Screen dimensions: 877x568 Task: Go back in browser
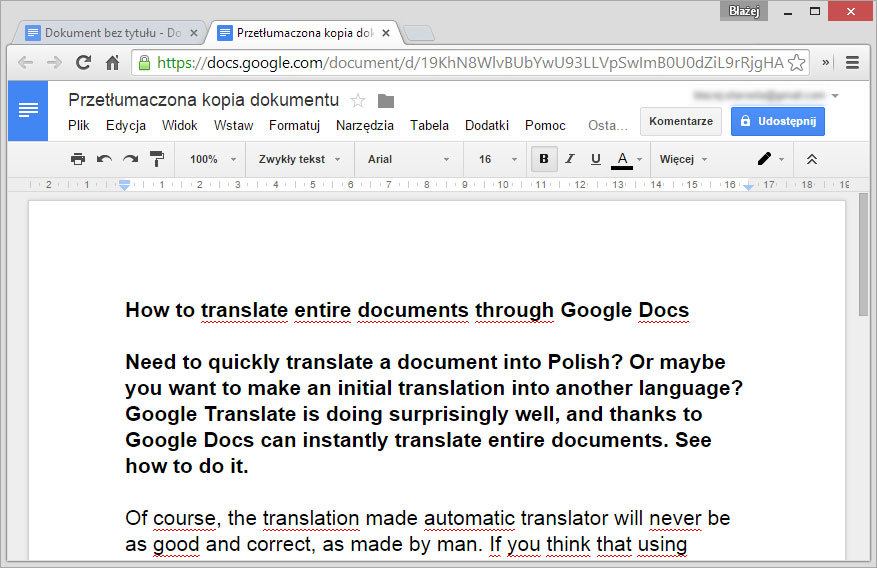(25, 63)
